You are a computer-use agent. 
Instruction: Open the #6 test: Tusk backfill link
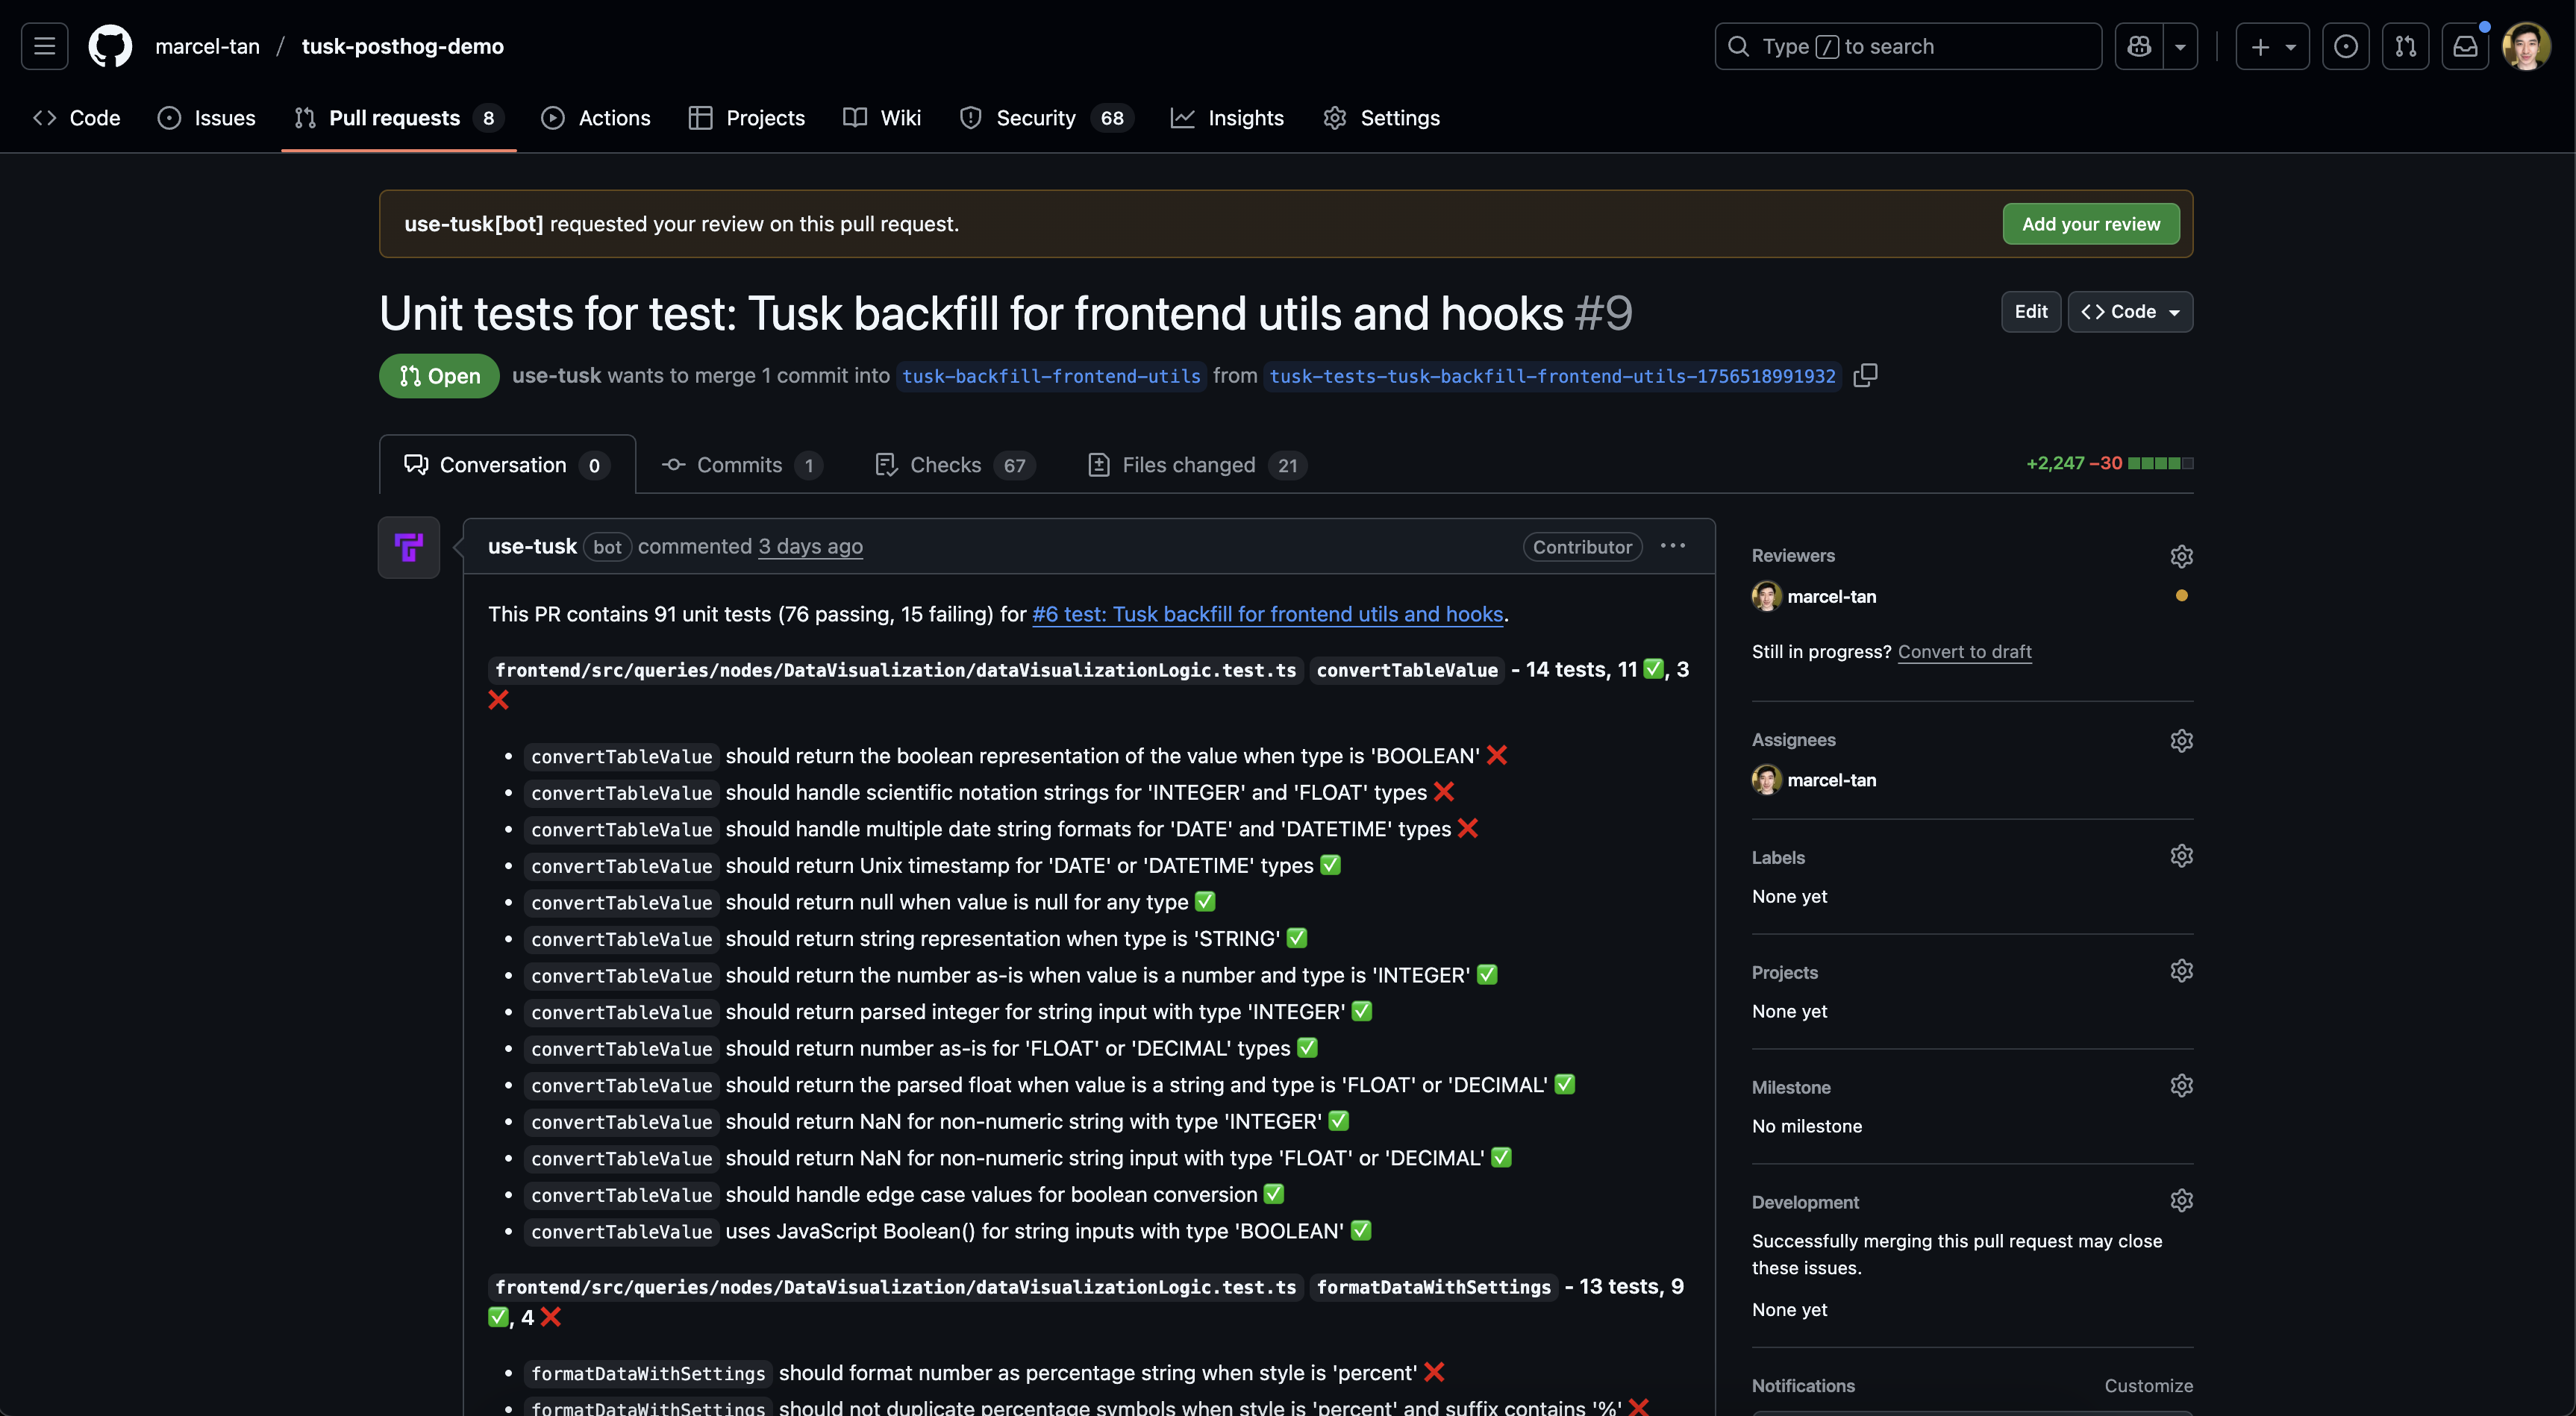(1267, 614)
